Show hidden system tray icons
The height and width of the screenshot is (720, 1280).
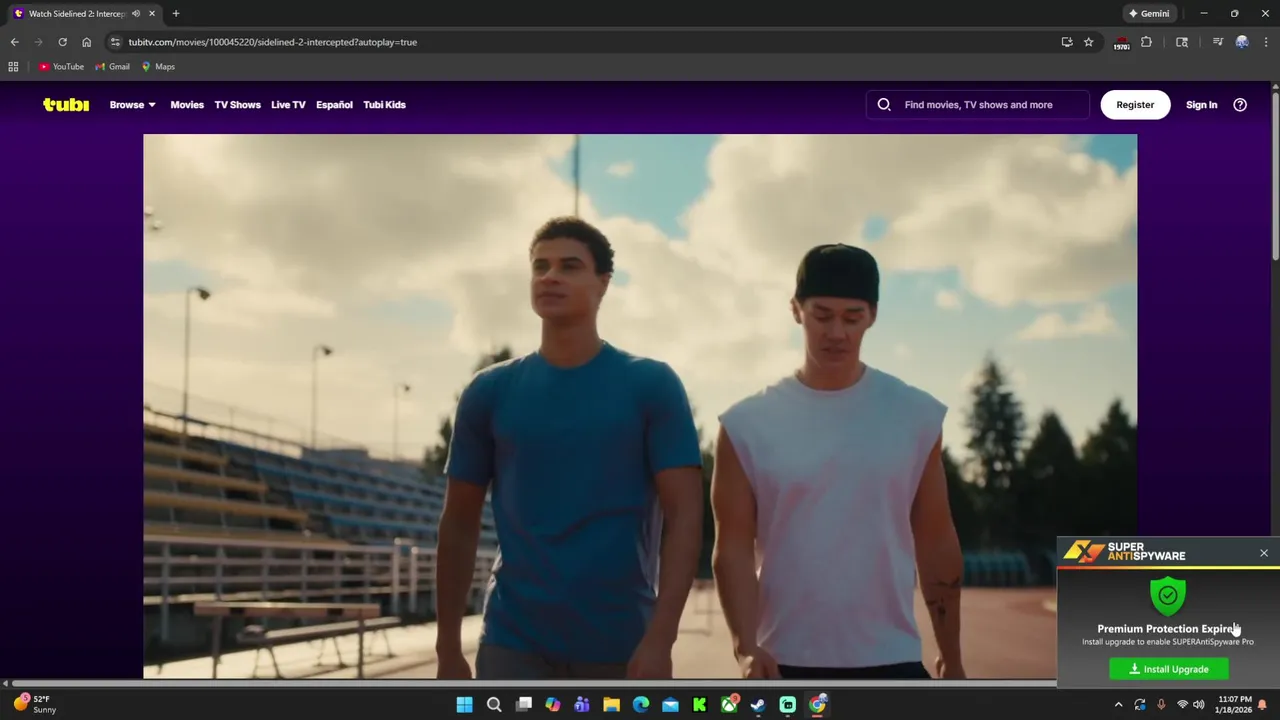click(x=1119, y=704)
